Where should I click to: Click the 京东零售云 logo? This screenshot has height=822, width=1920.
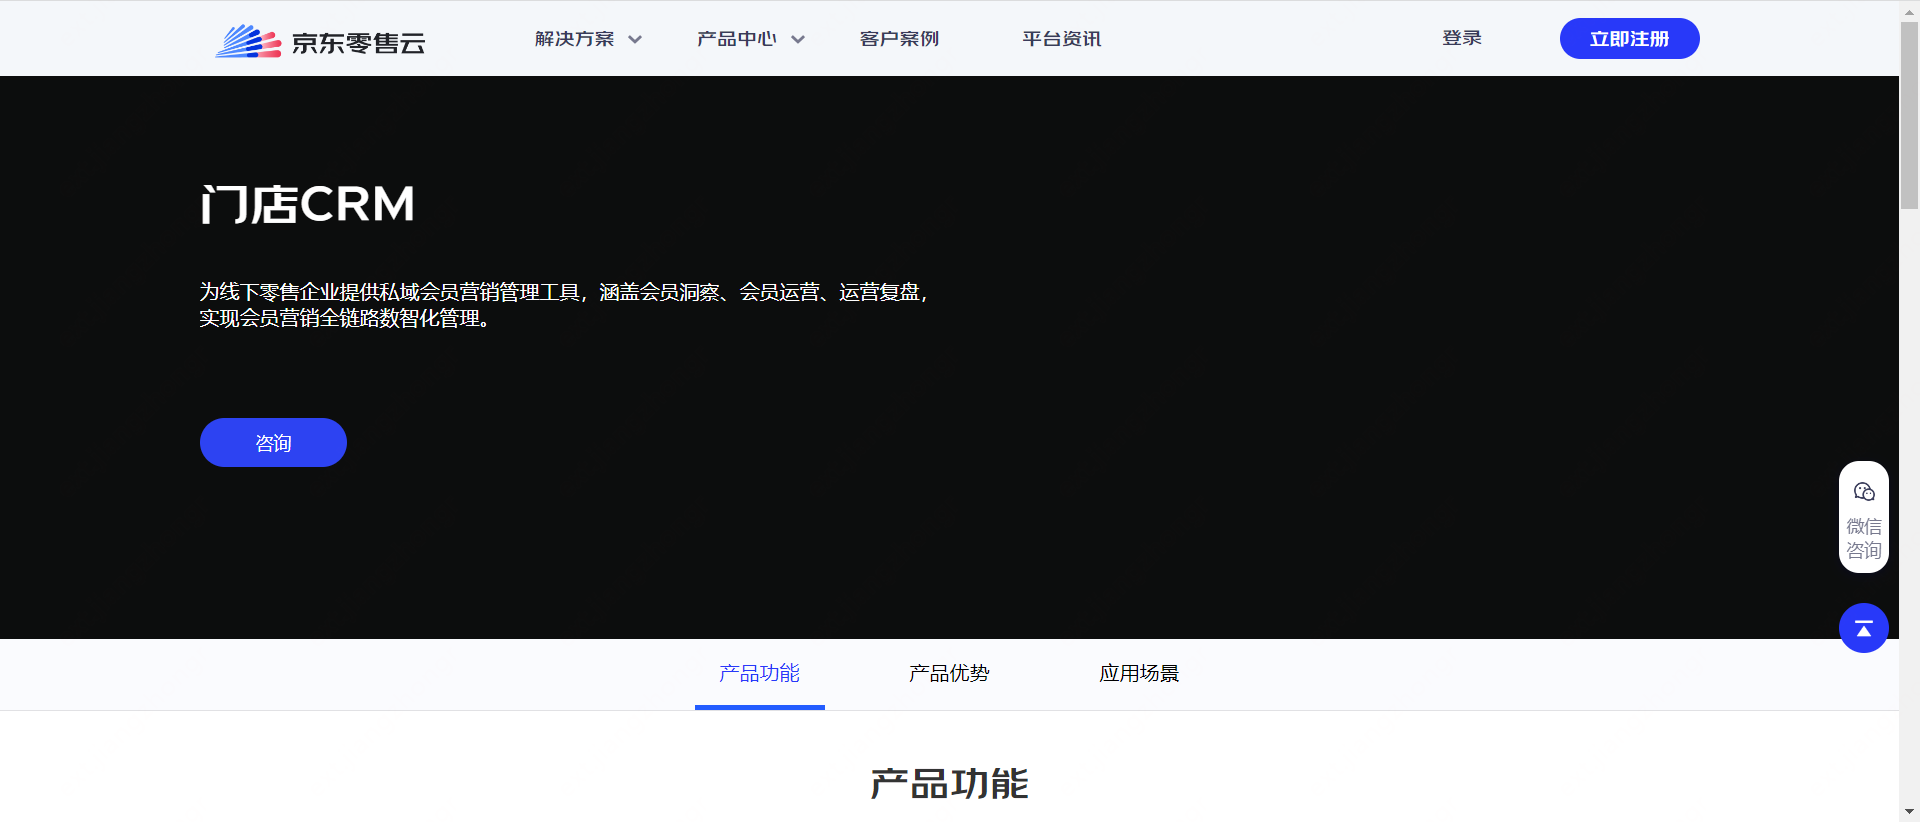point(320,41)
